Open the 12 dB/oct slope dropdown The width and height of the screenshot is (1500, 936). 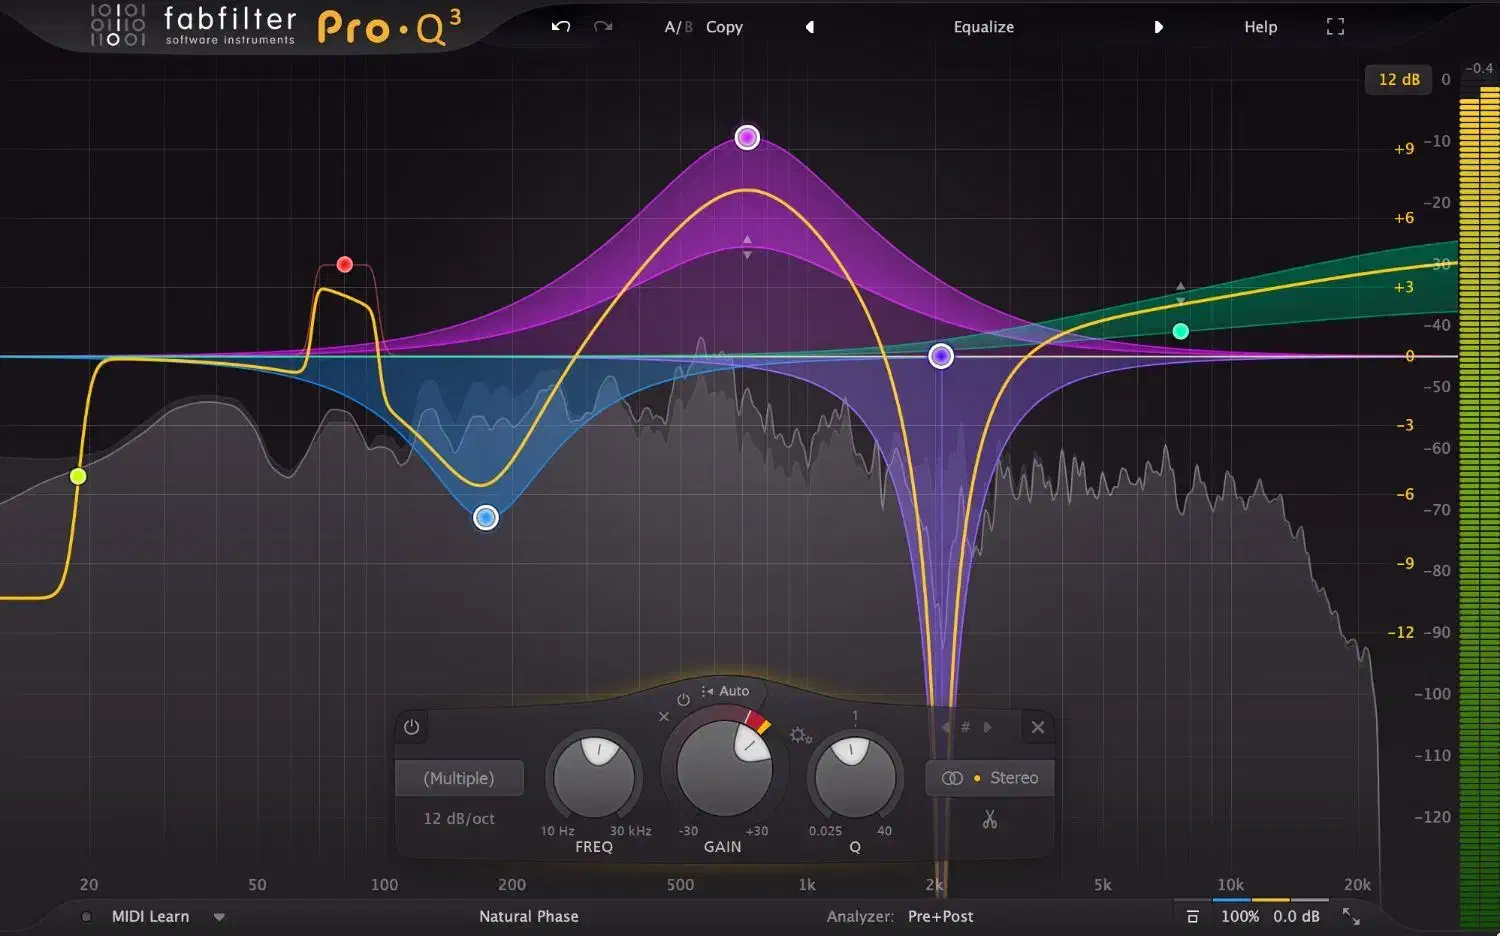tap(459, 818)
